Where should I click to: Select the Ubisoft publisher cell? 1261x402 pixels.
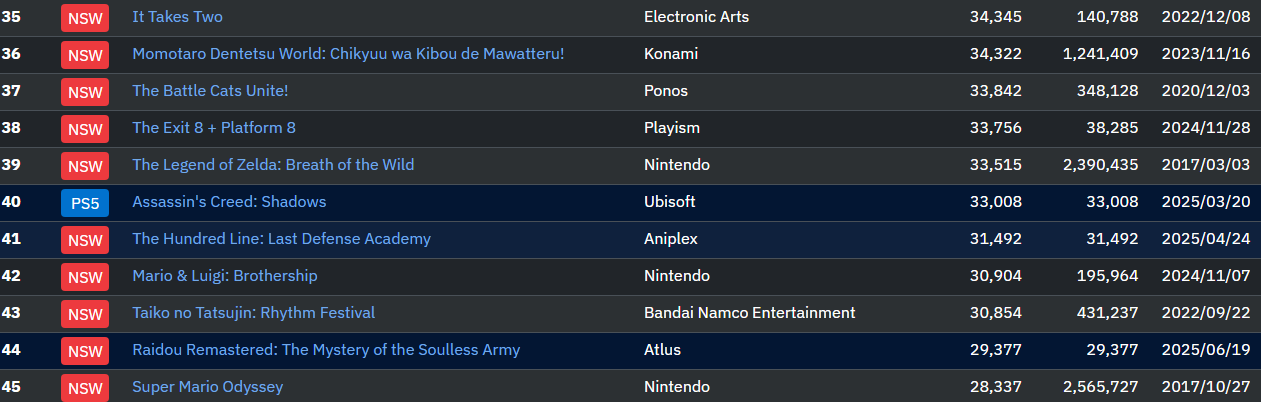point(670,202)
